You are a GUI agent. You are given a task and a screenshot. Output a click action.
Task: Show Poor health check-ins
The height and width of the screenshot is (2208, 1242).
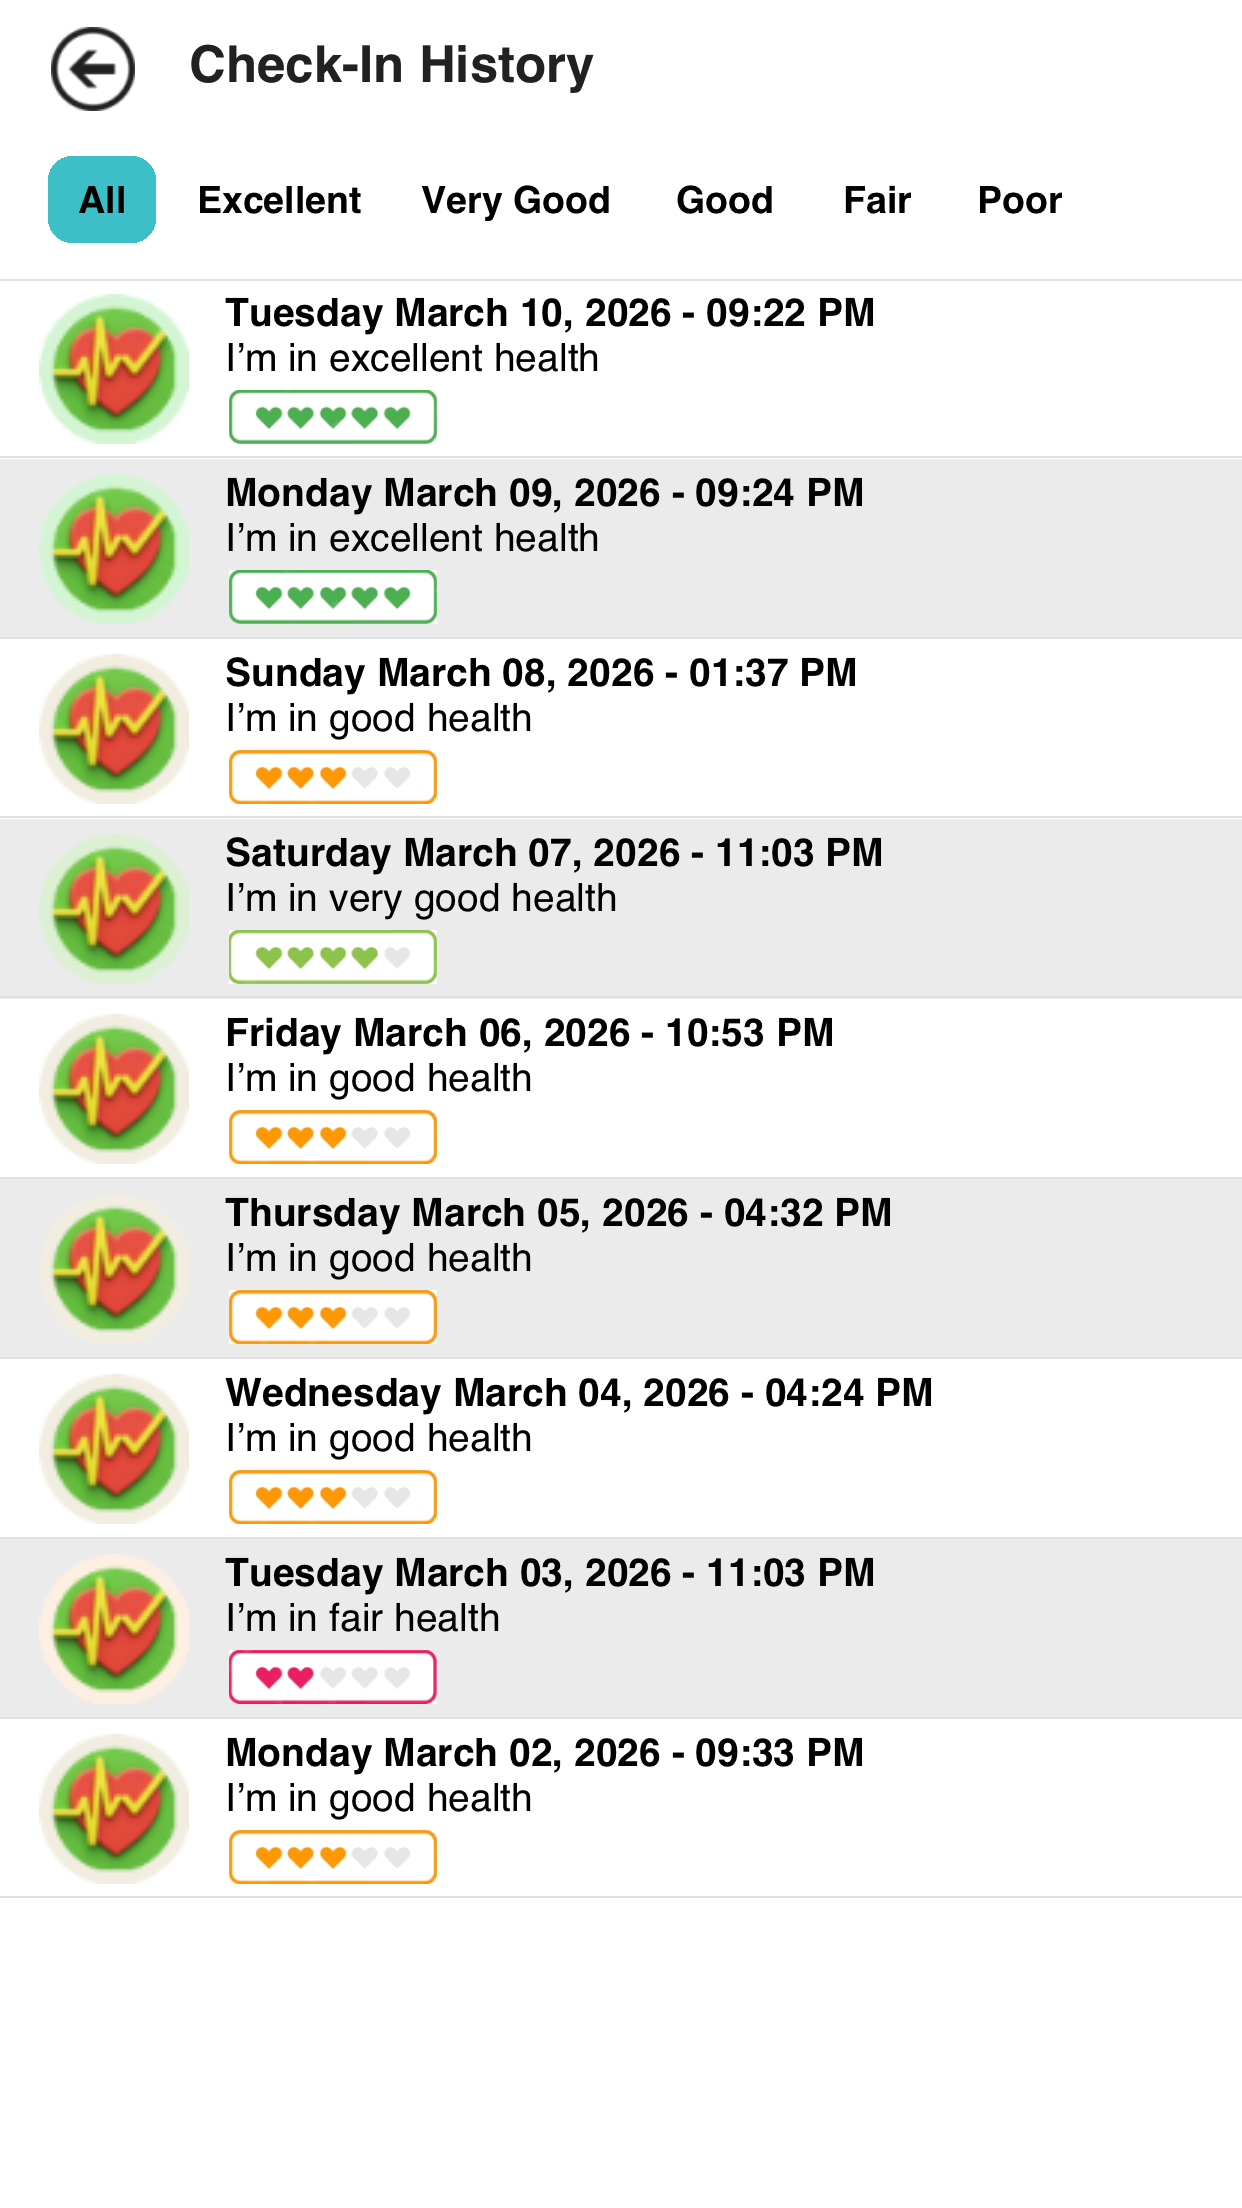(1019, 200)
